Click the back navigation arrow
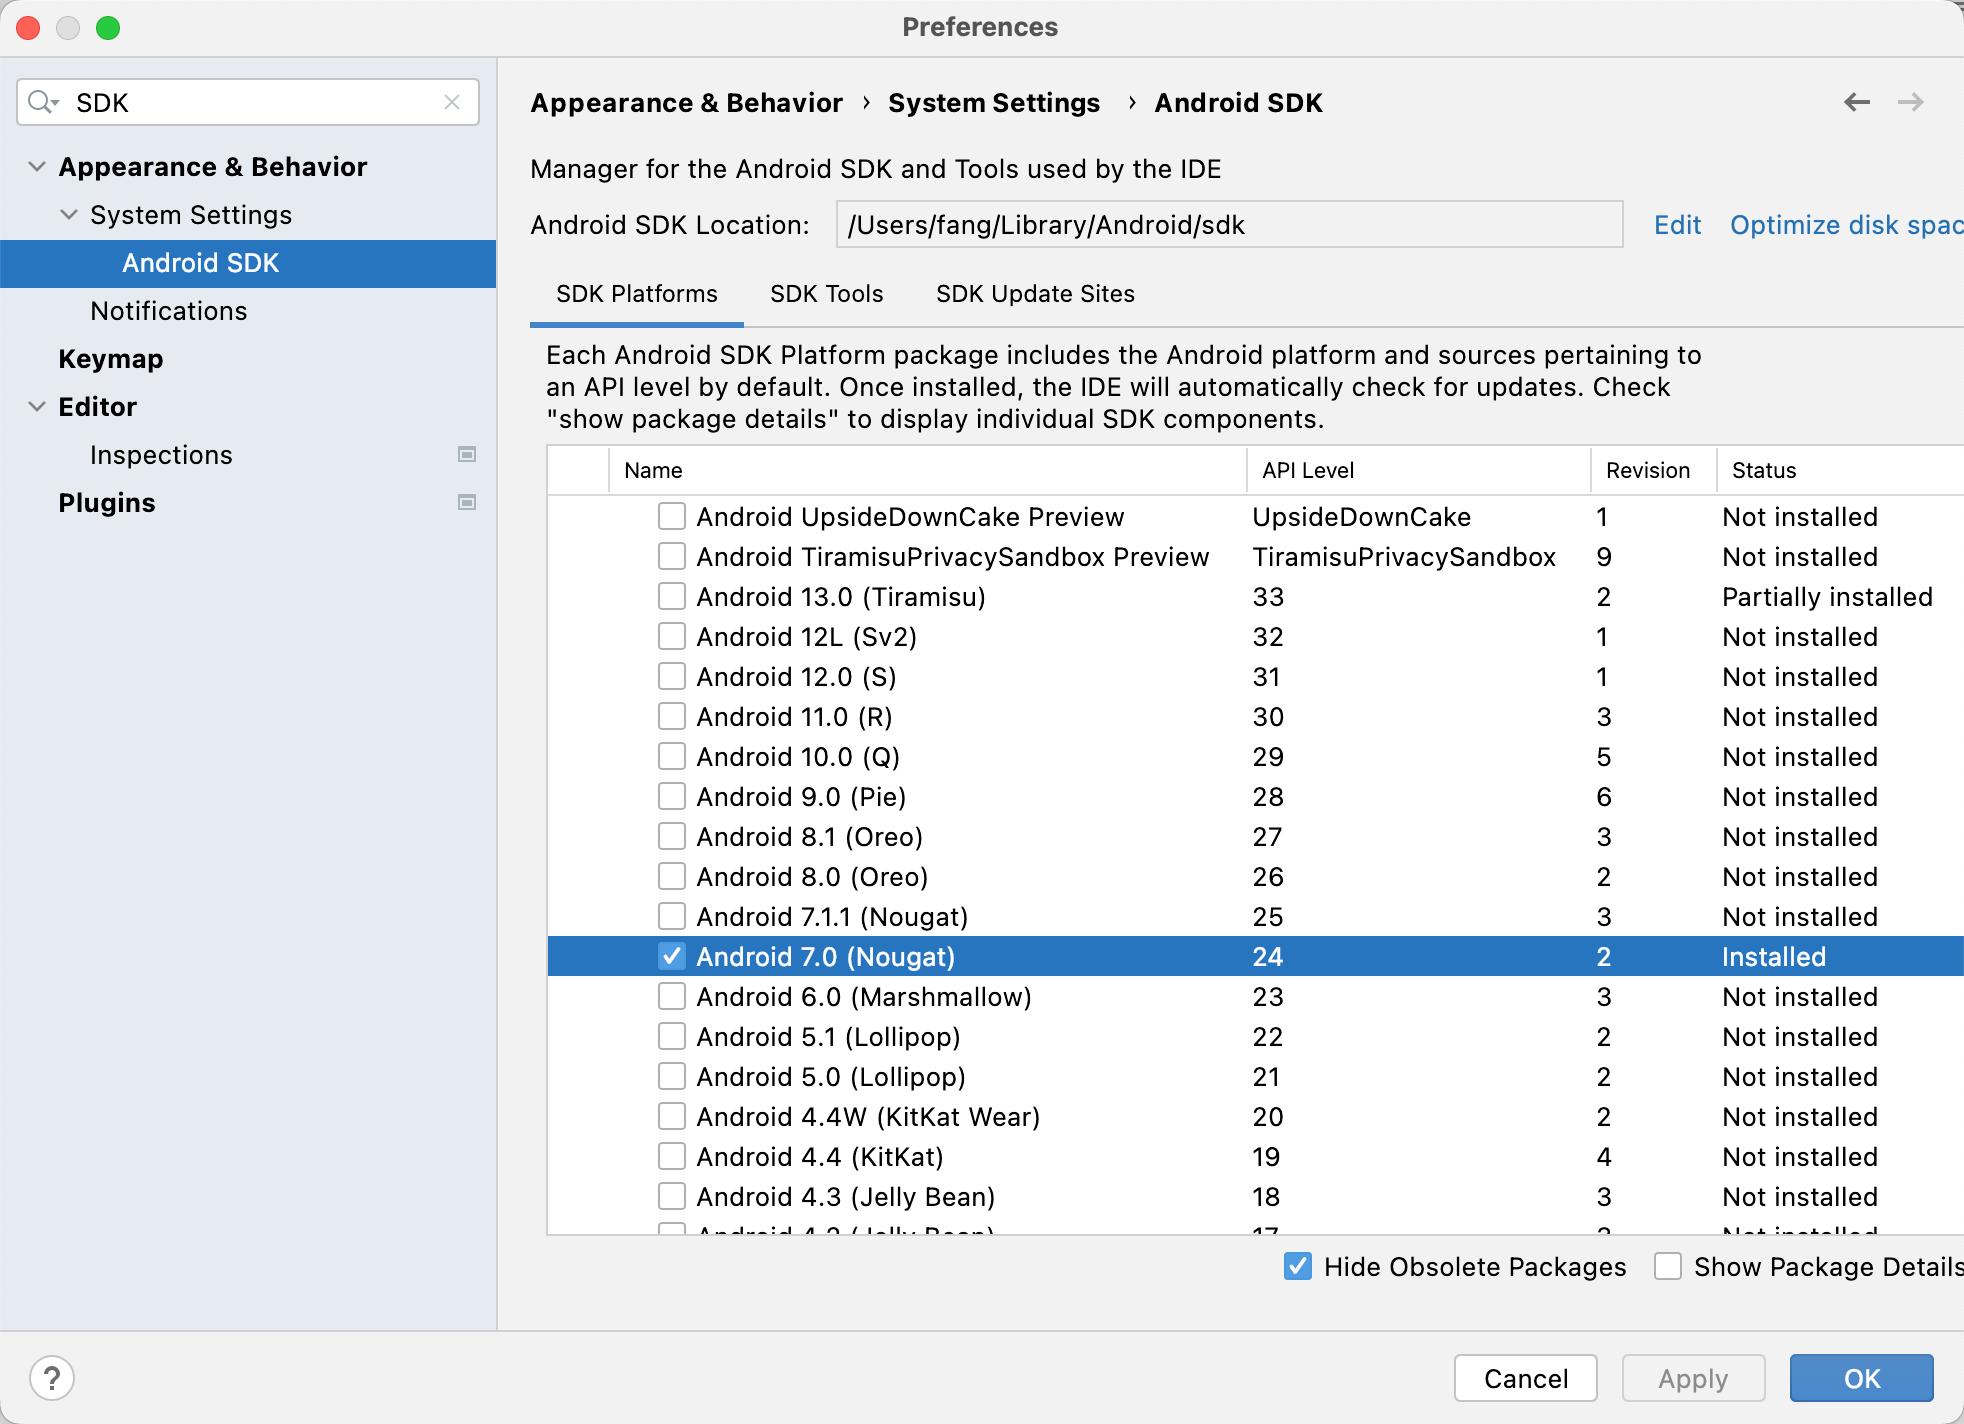This screenshot has width=1964, height=1424. 1856,102
